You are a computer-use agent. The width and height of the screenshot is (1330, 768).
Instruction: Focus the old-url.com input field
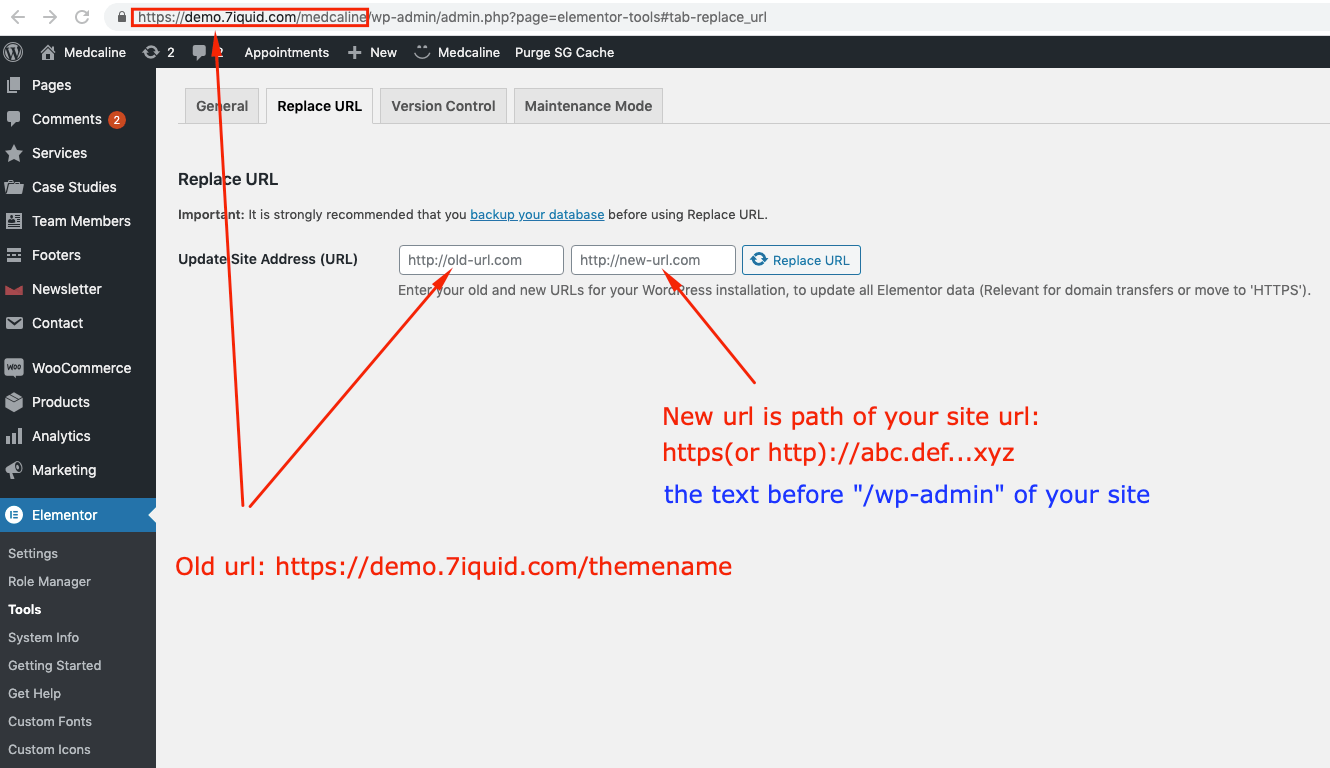(481, 260)
